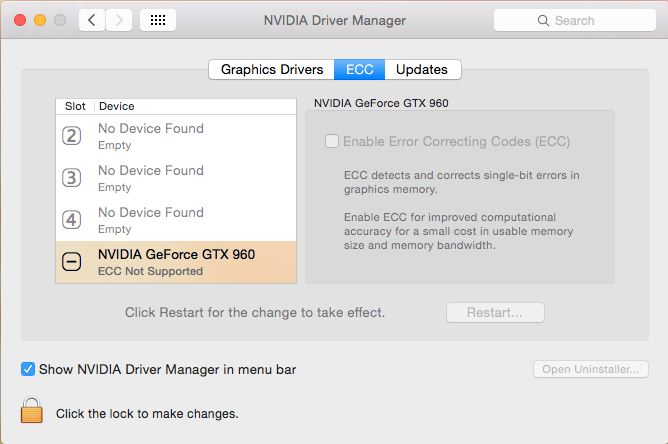
Task: Go back with the left chevron button
Action: 92,20
